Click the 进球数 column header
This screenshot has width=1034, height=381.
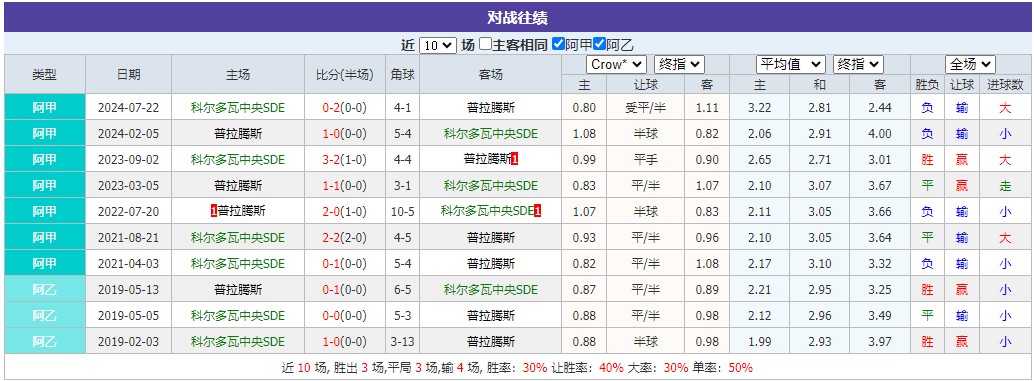[x=1005, y=84]
